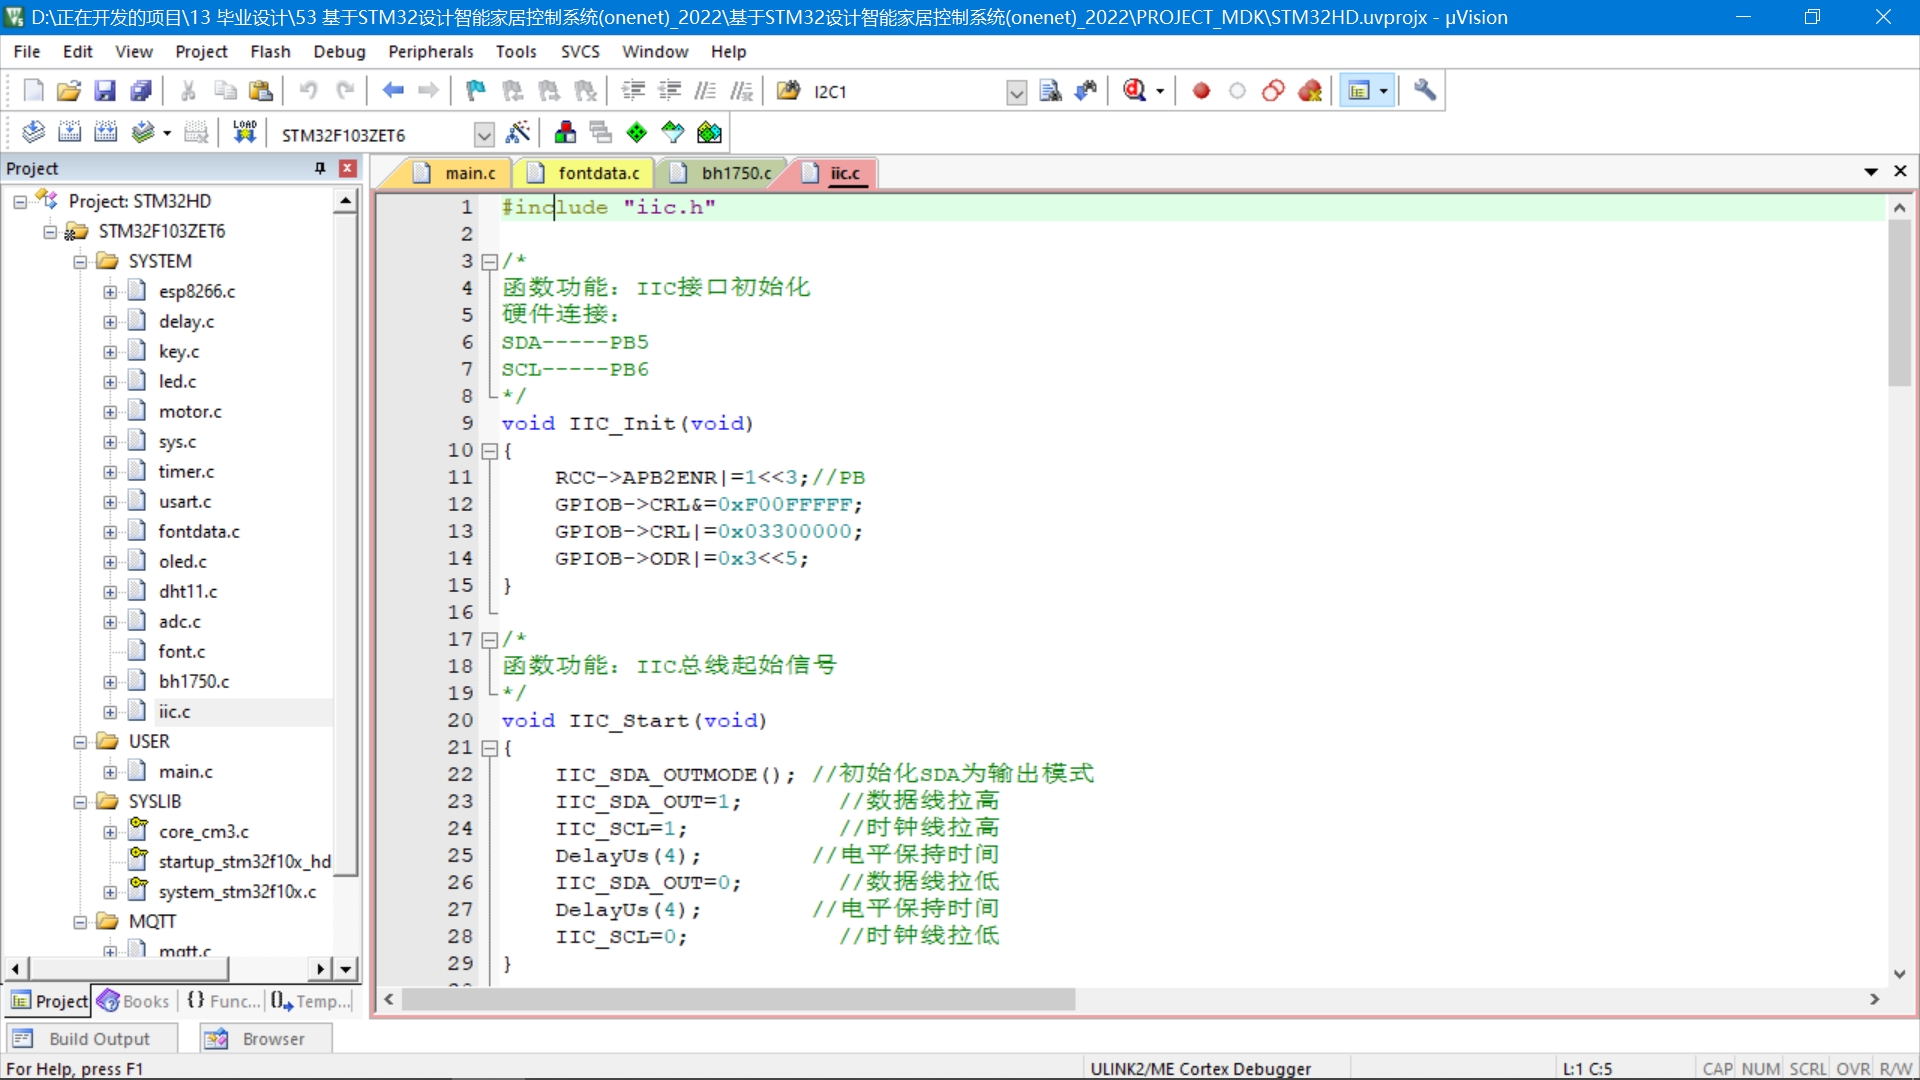Open Configuration wrench icon
The image size is (1920, 1080).
[1425, 91]
